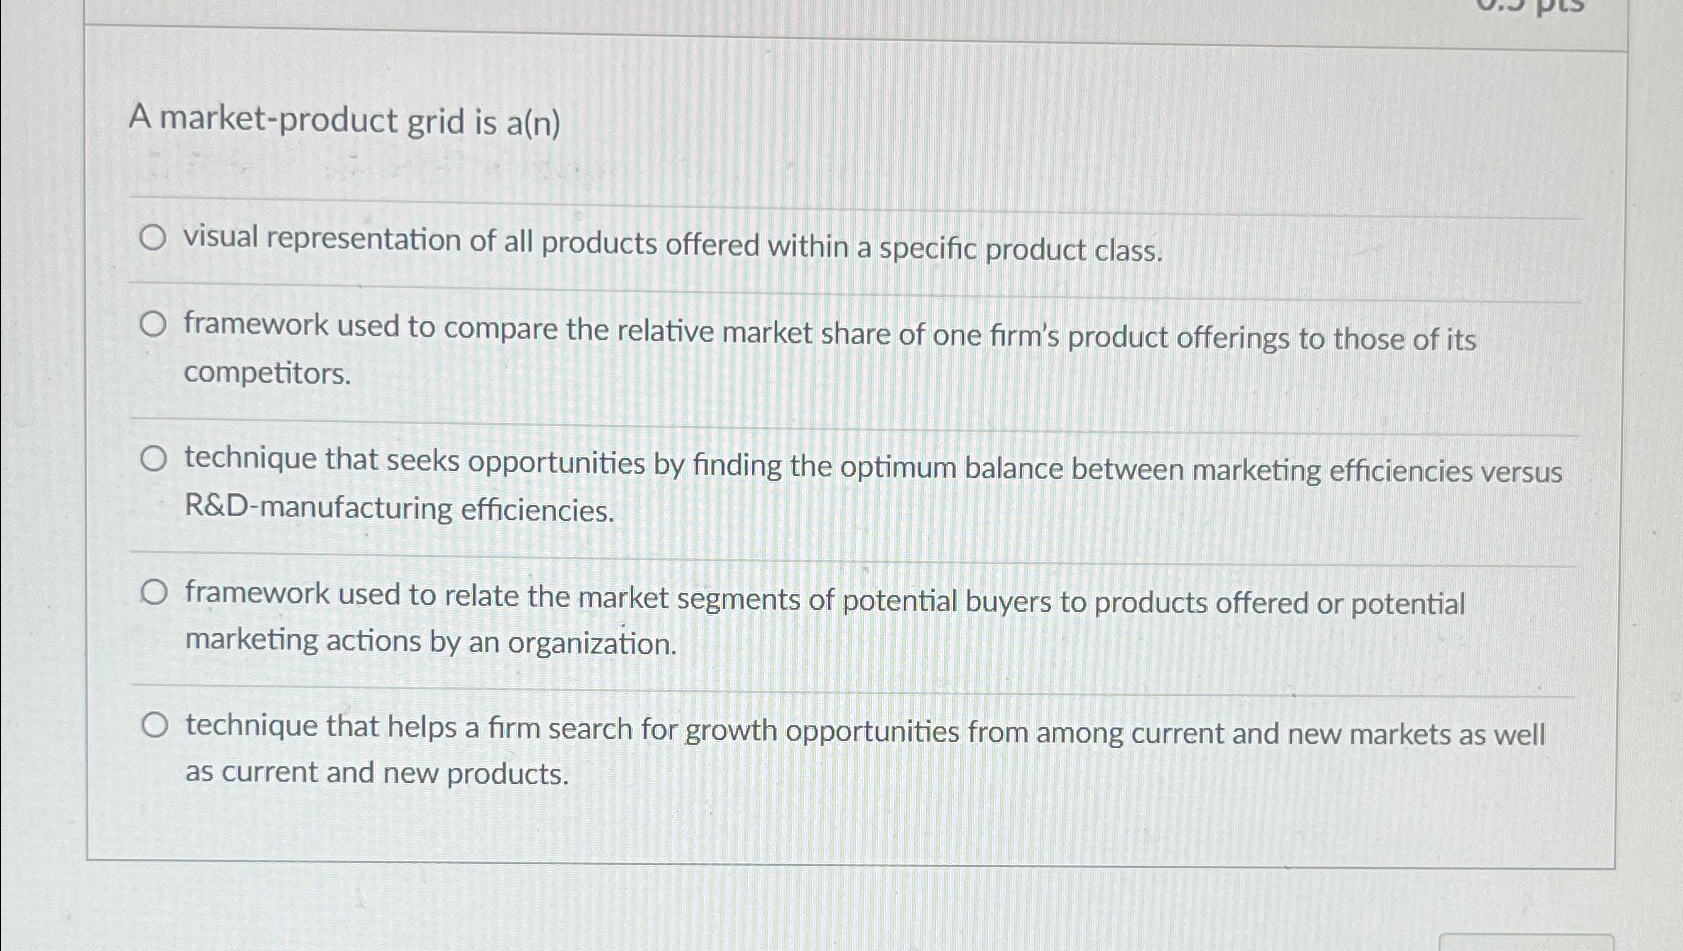
Task: Select radio button for market share framework answer
Action: (x=155, y=323)
